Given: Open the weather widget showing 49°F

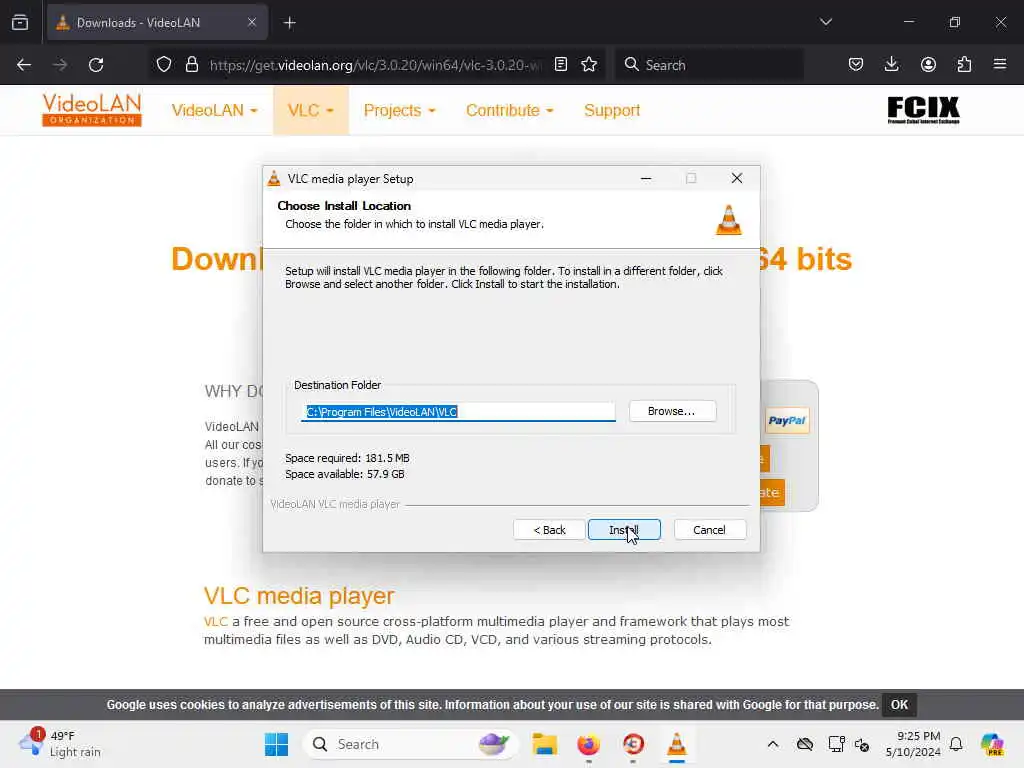Looking at the screenshot, I should point(60,744).
